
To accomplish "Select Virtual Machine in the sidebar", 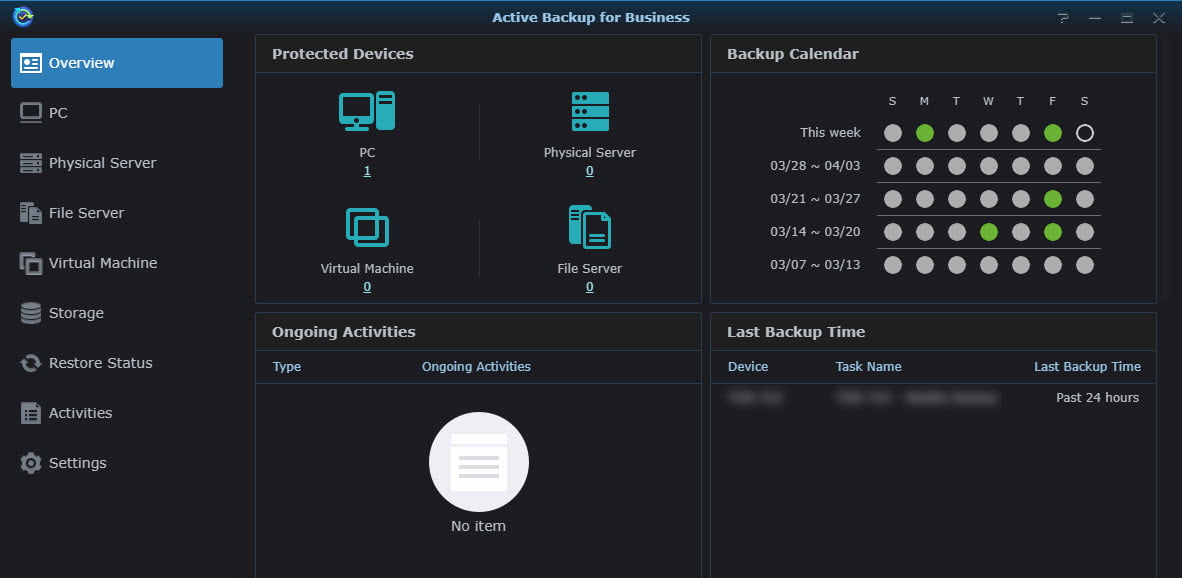I will click(x=102, y=263).
